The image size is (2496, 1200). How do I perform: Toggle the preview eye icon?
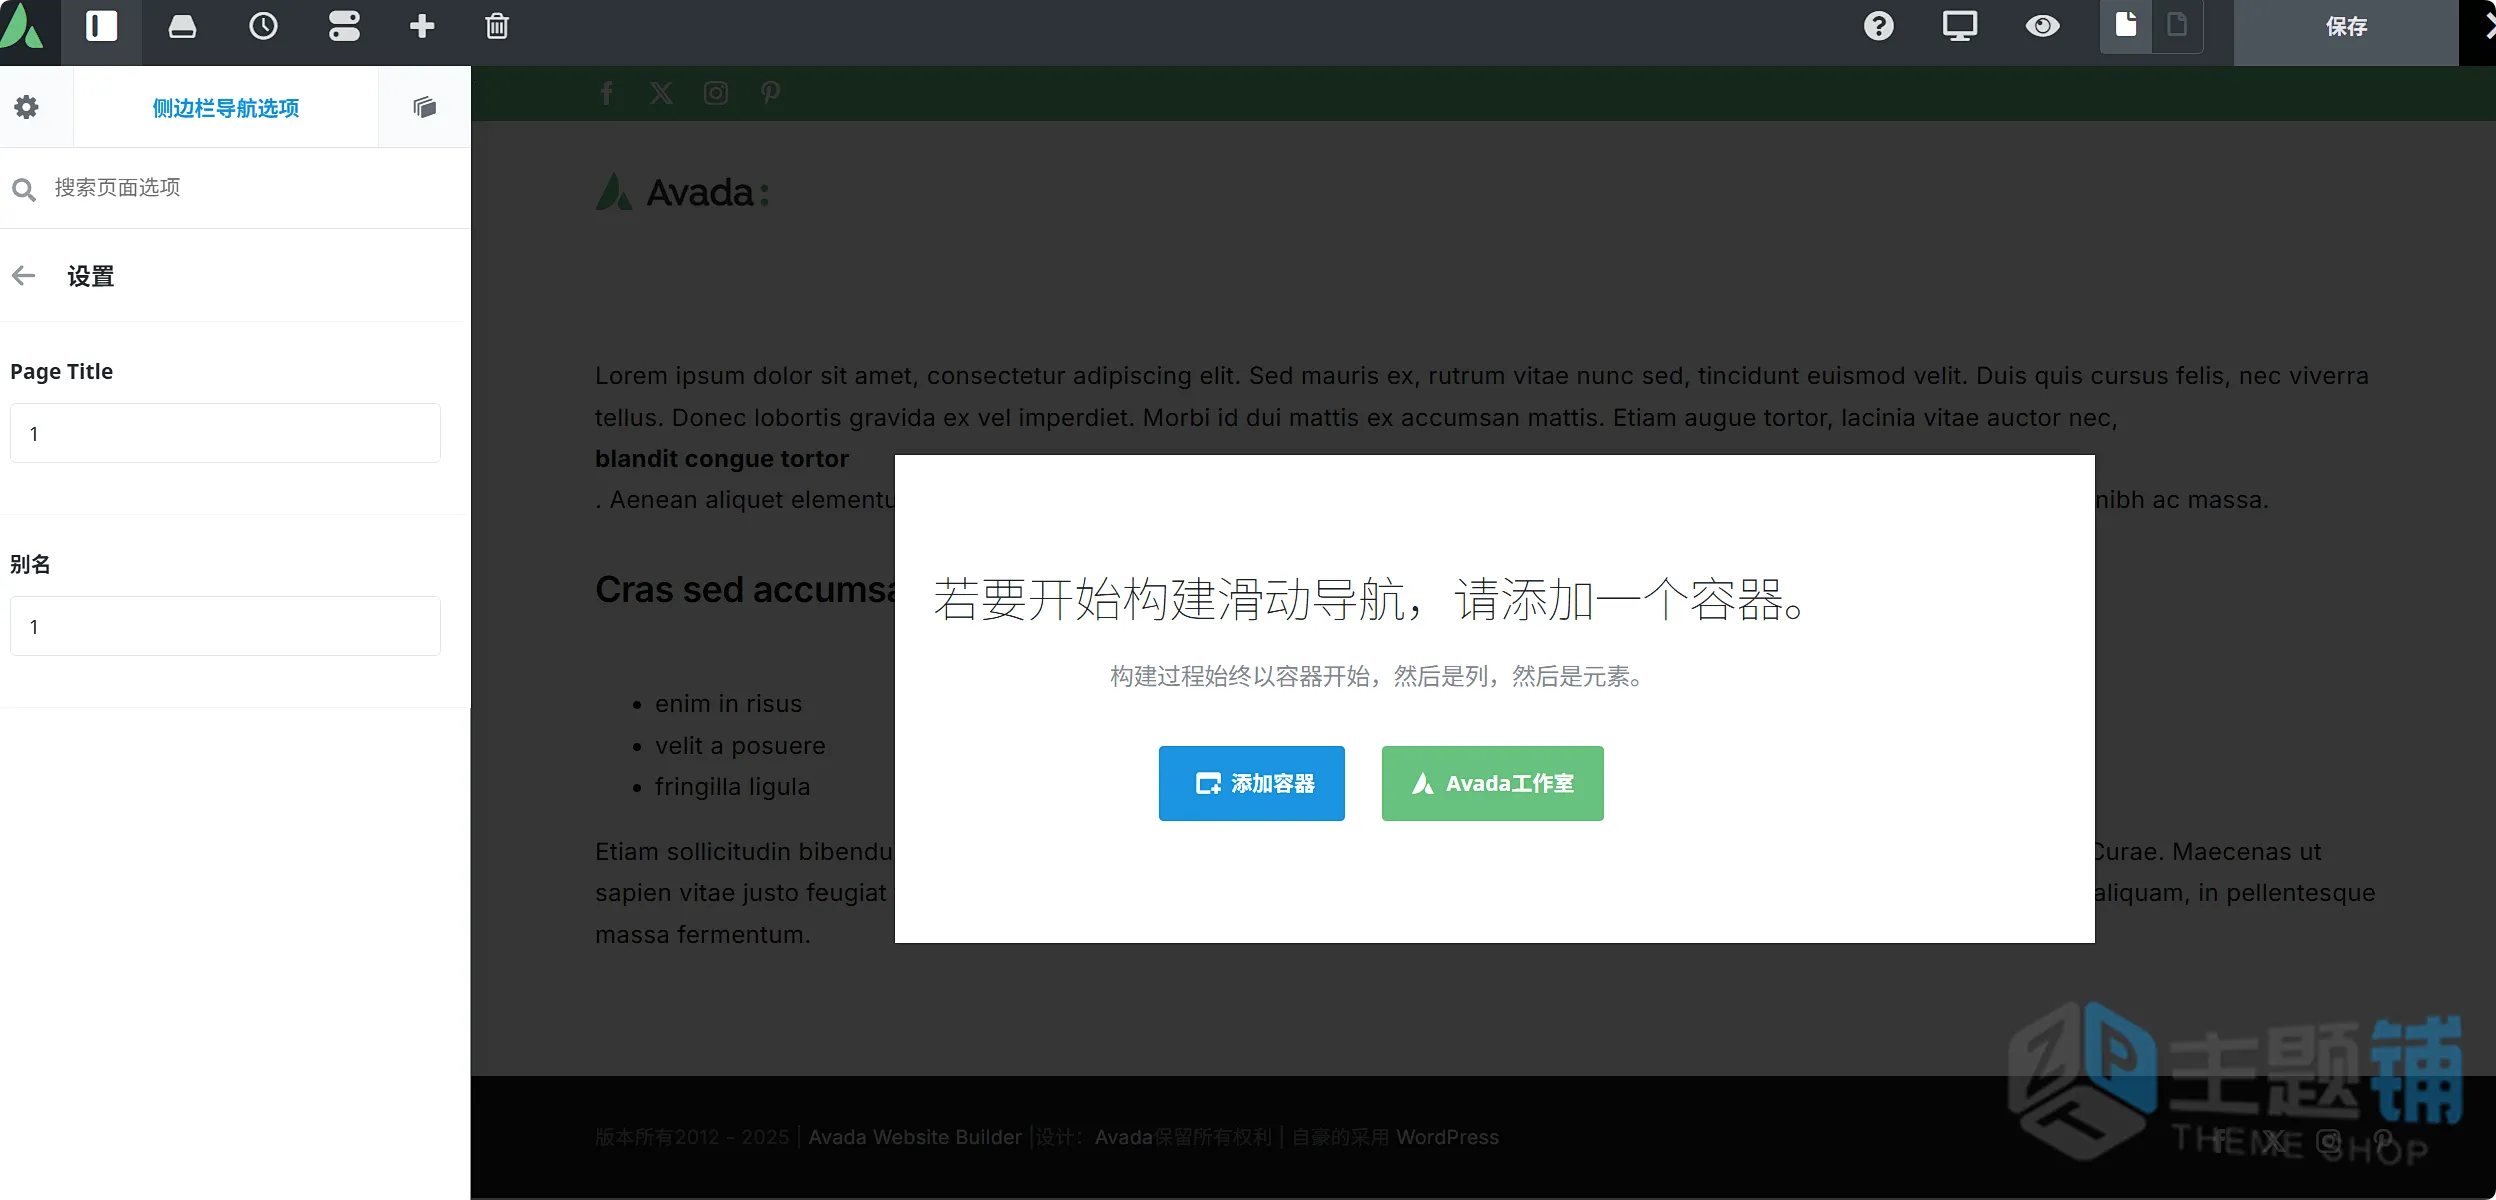pos(2042,26)
